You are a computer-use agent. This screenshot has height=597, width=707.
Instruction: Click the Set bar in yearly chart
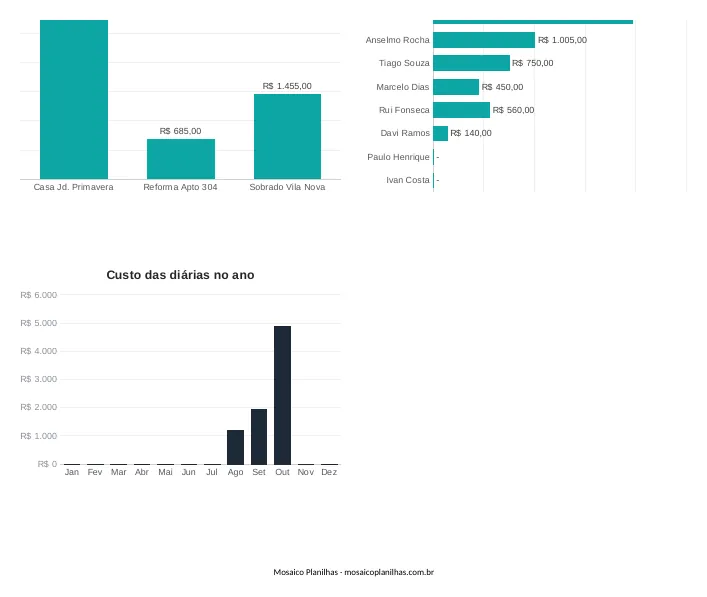[x=259, y=436]
